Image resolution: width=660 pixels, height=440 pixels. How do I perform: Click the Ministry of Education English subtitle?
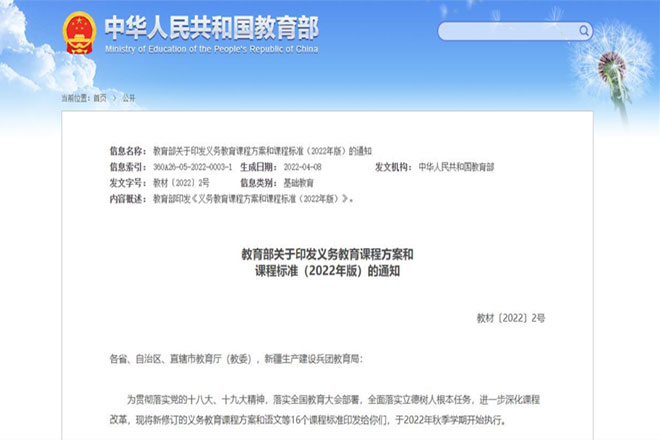[212, 49]
